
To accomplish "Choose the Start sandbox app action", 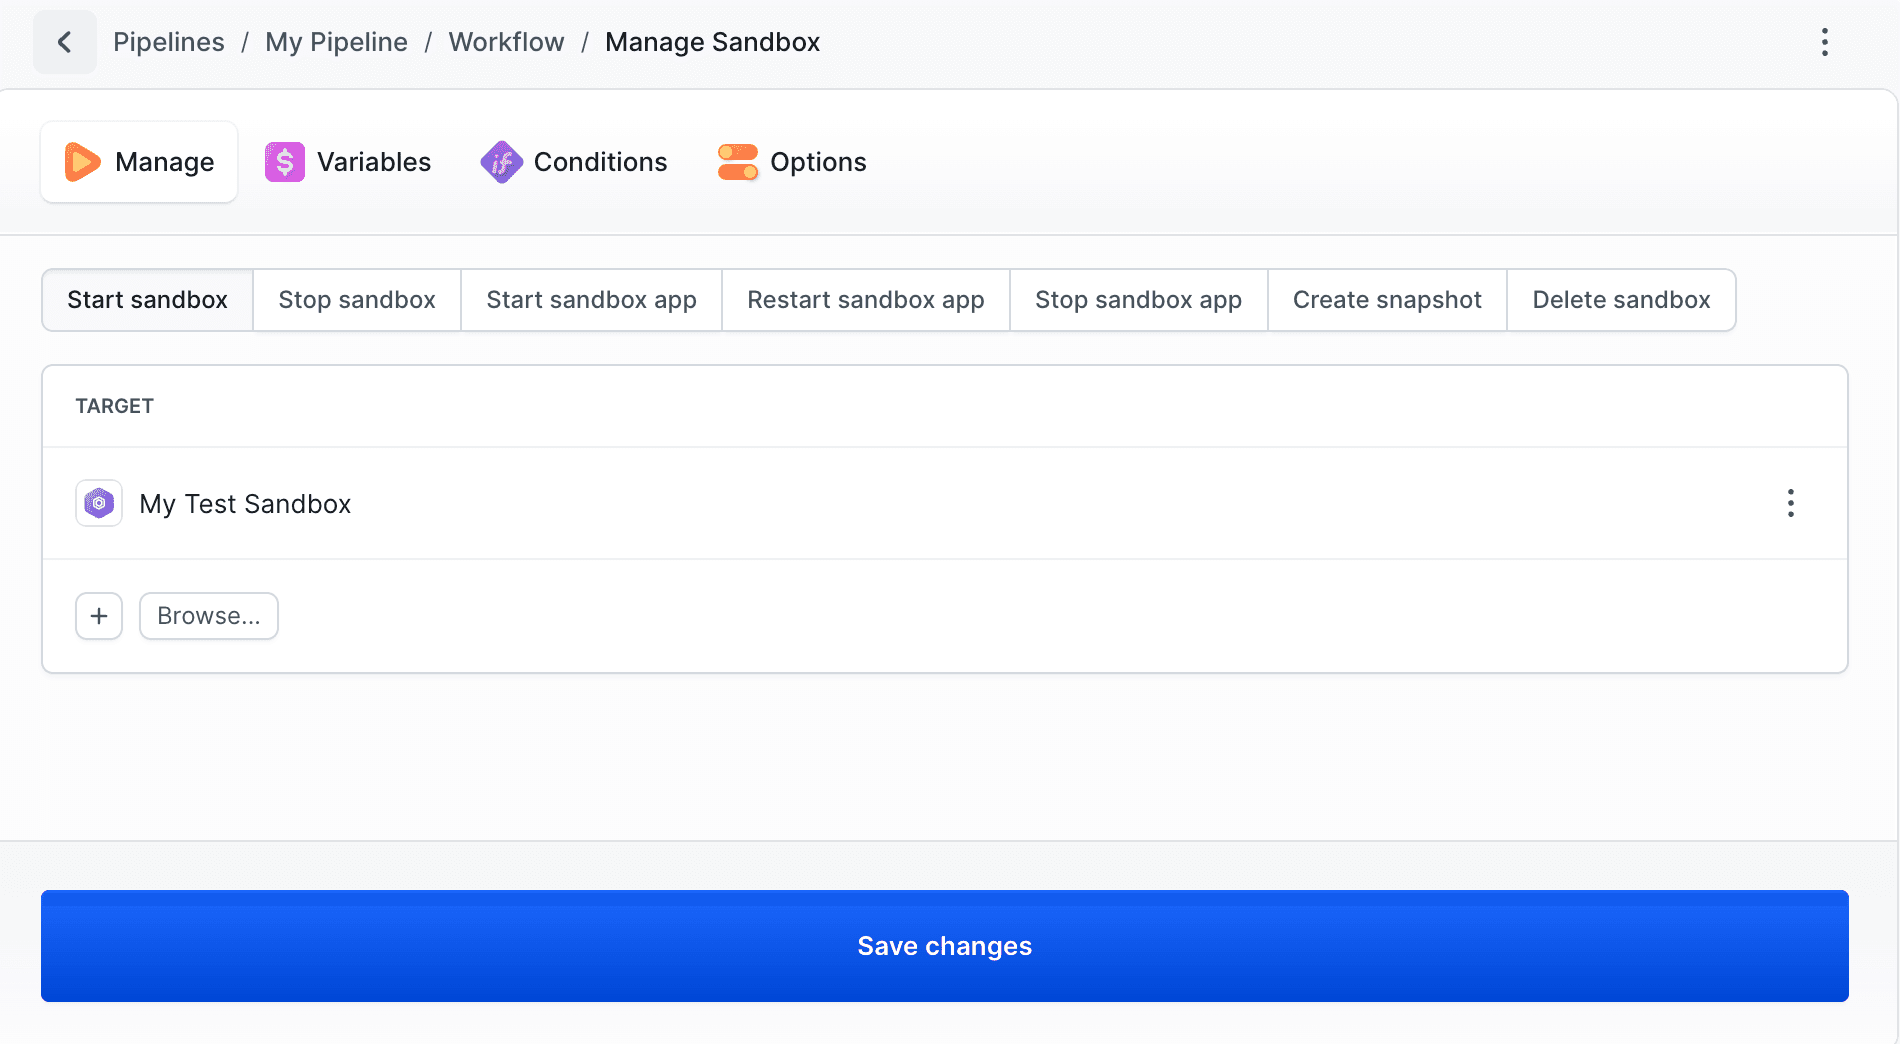I will (x=591, y=300).
